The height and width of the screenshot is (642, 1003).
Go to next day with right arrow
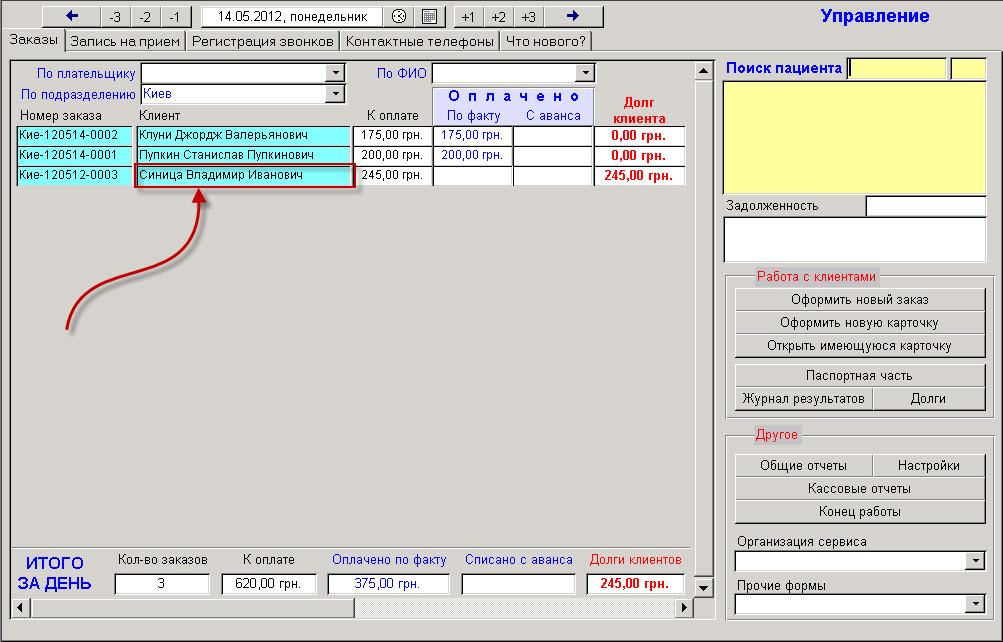coord(573,17)
